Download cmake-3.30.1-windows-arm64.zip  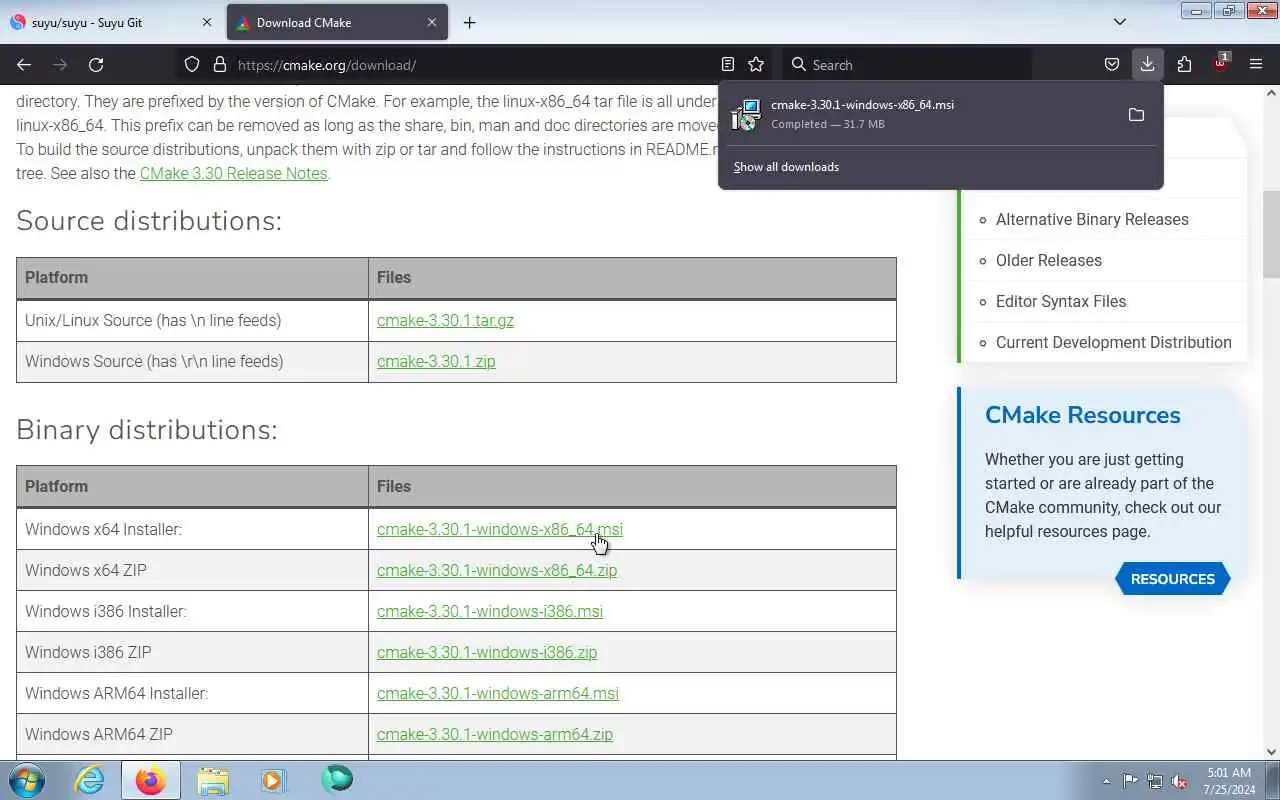tap(494, 734)
